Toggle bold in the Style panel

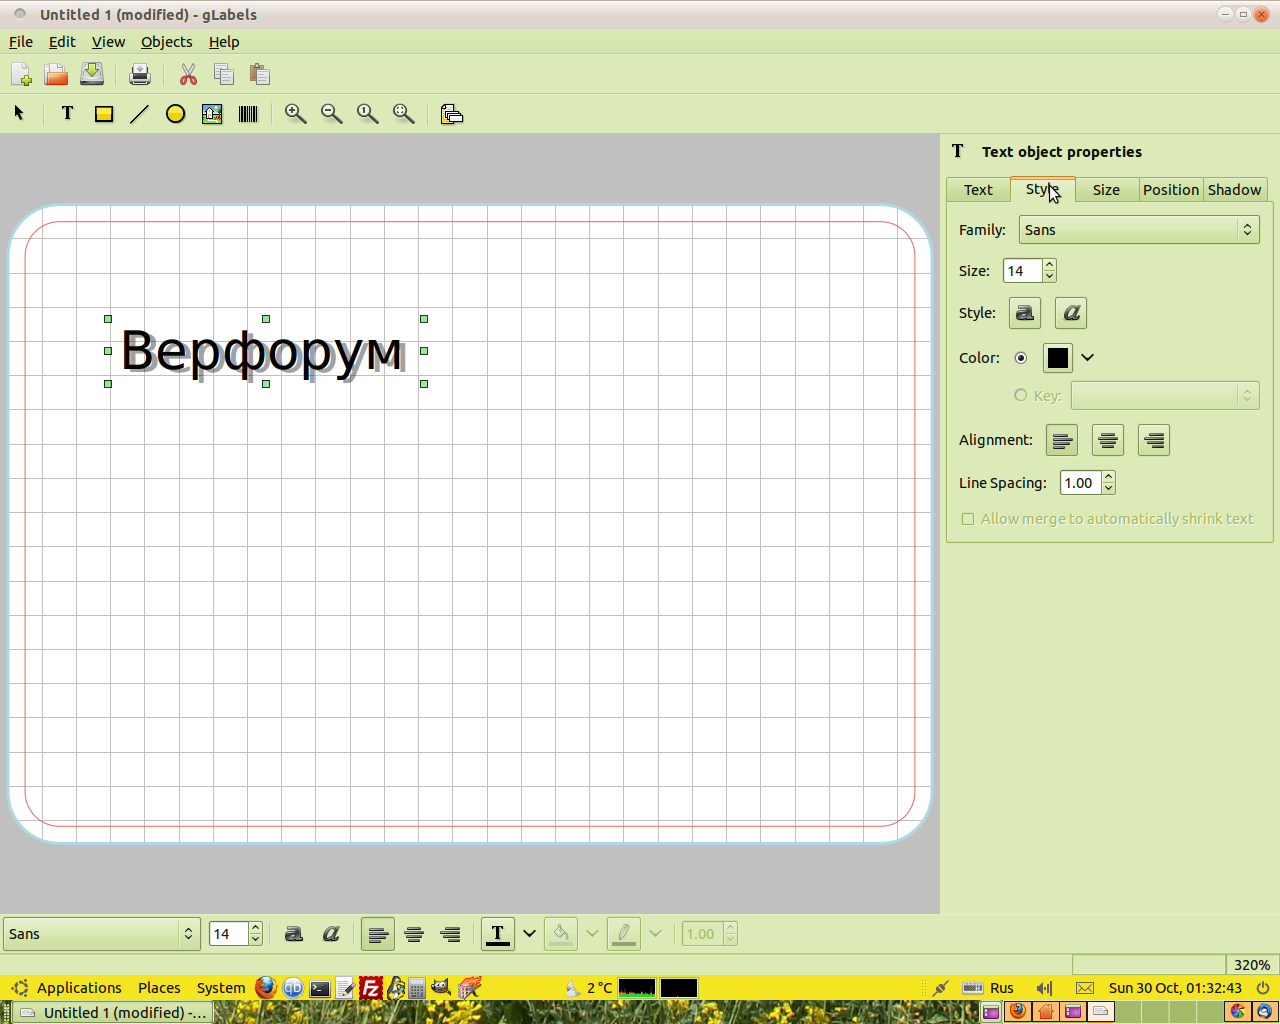pos(1024,313)
